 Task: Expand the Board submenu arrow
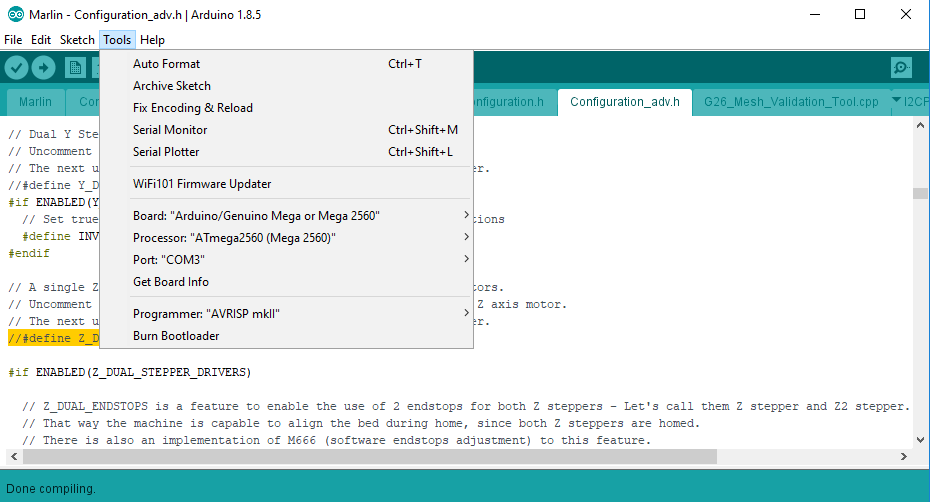[x=466, y=215]
